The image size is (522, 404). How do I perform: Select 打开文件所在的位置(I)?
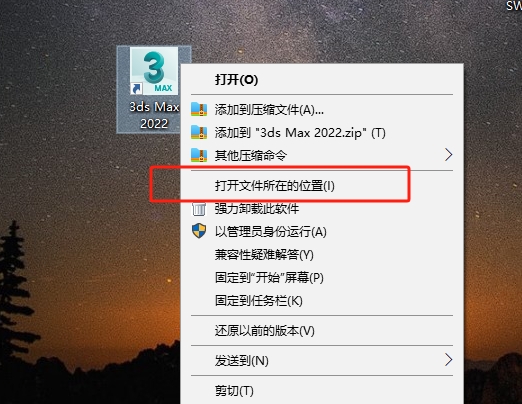275,186
